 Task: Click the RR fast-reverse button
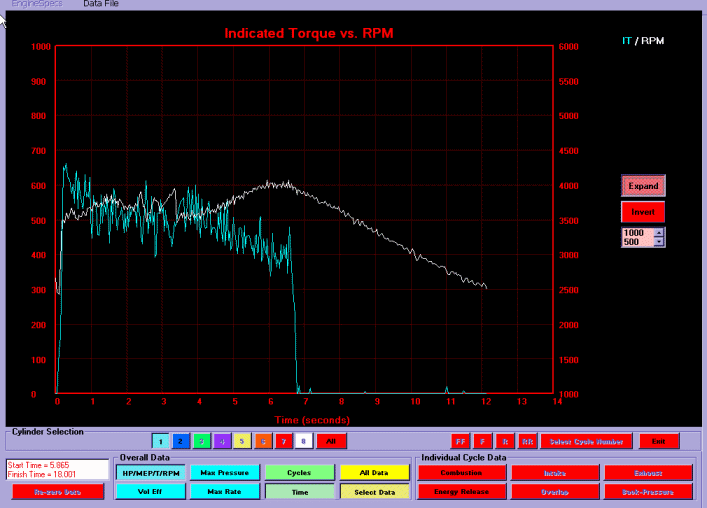click(x=527, y=441)
